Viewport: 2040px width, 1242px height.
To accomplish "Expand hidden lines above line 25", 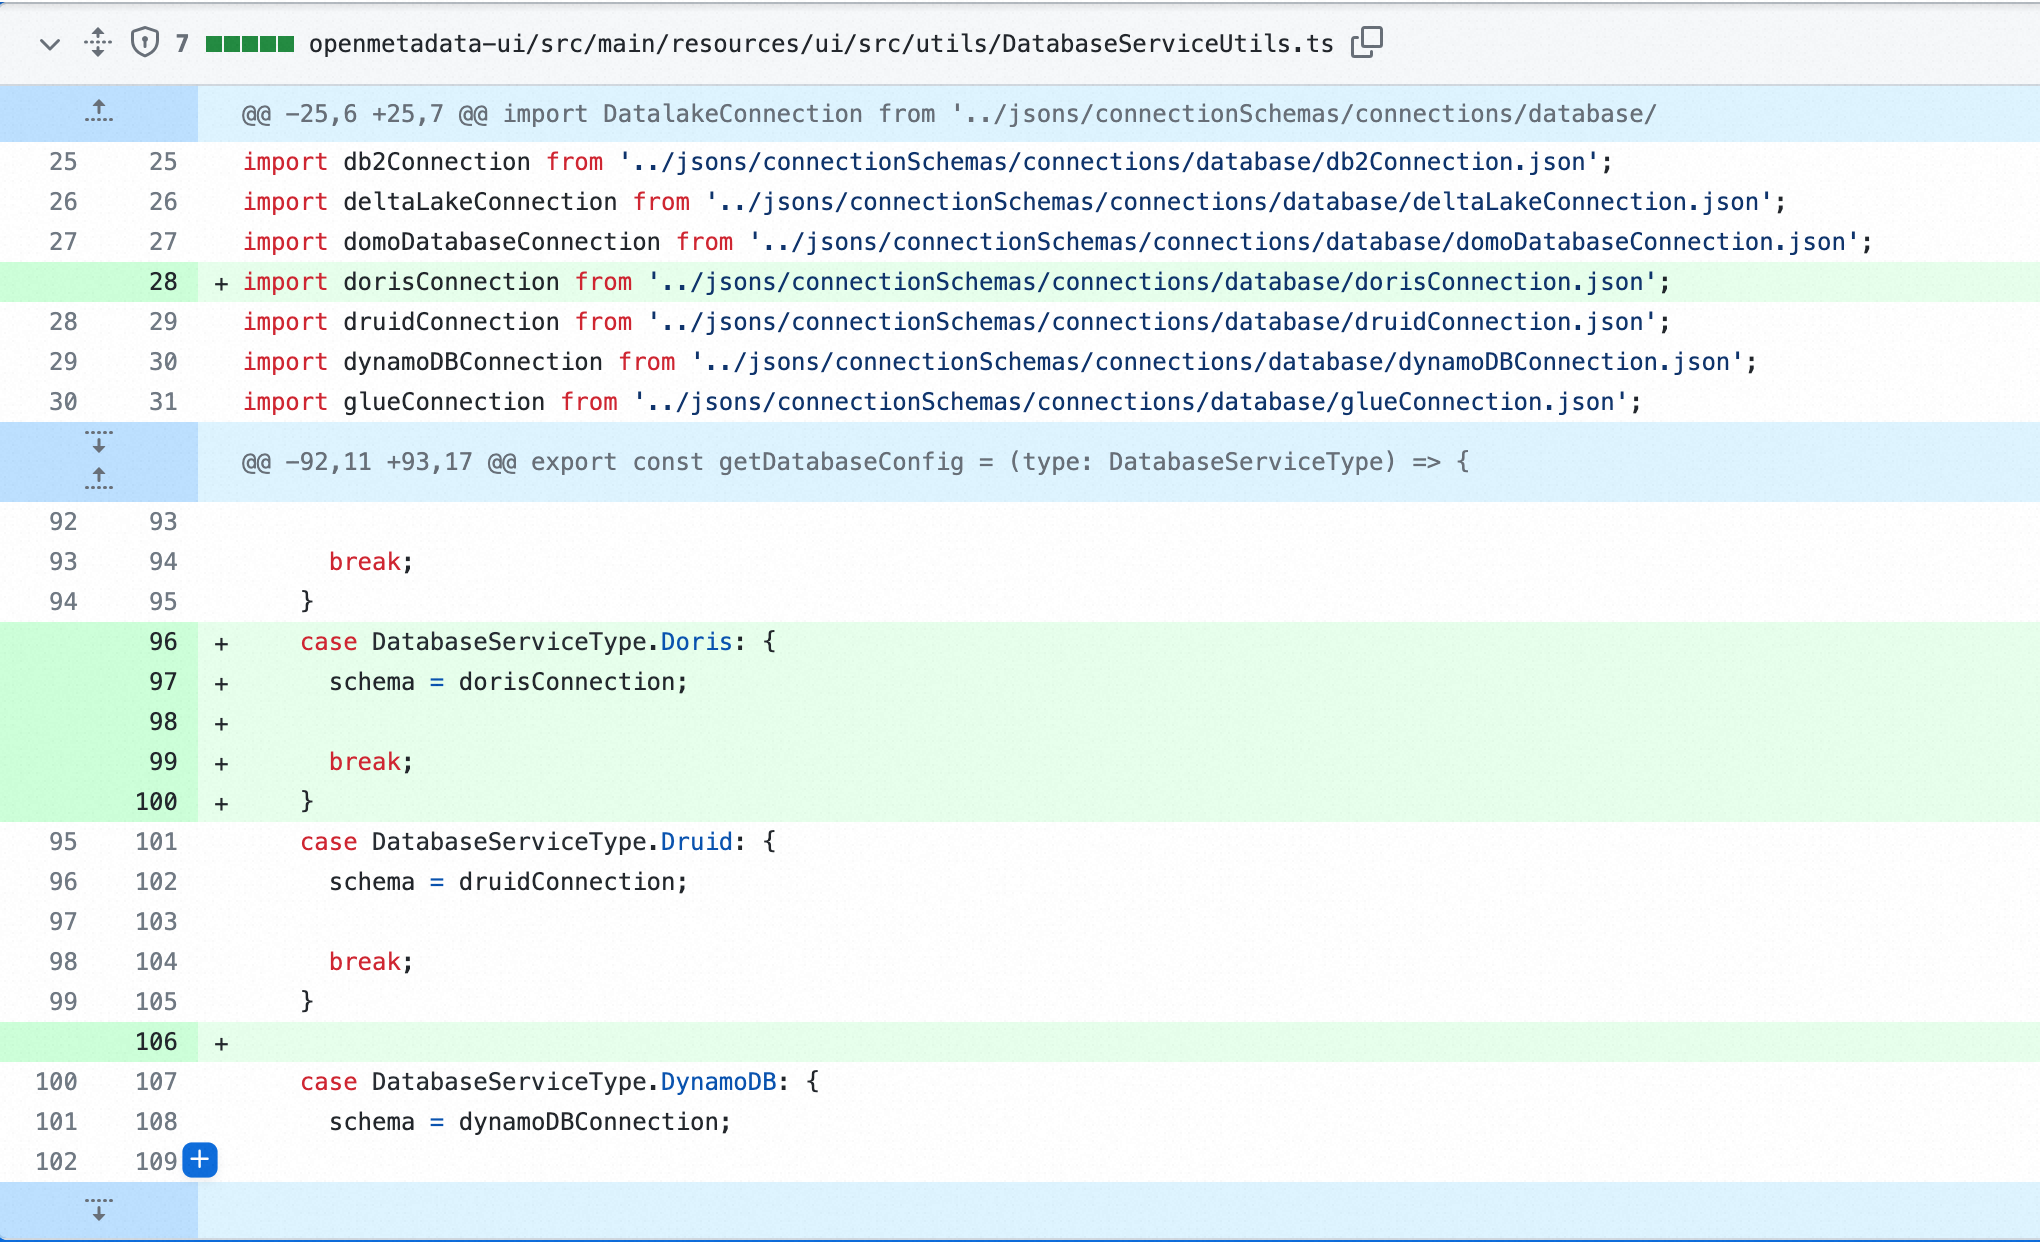I will pyautogui.click(x=98, y=112).
